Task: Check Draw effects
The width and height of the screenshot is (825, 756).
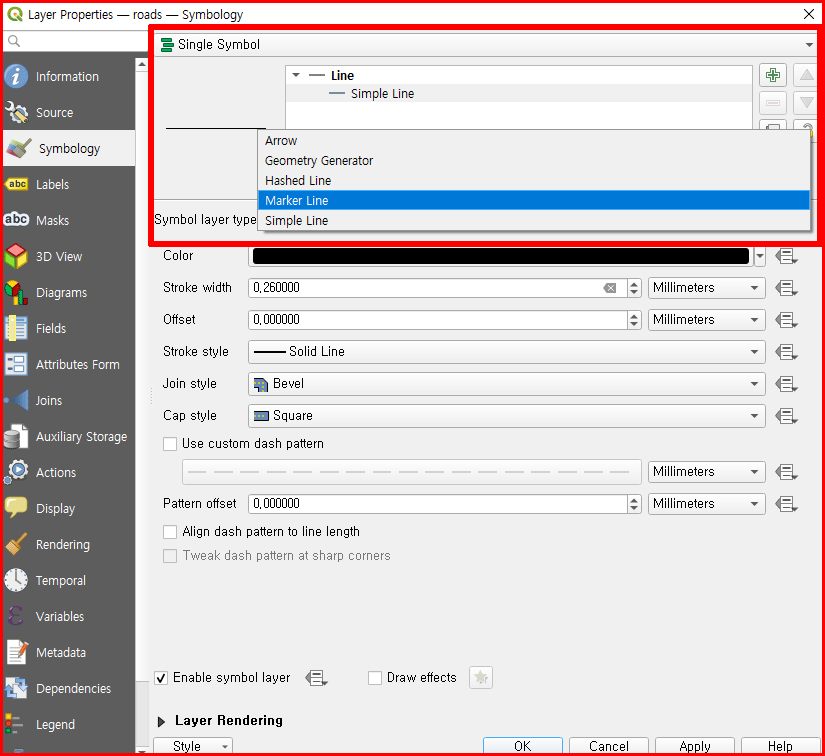Action: click(375, 678)
